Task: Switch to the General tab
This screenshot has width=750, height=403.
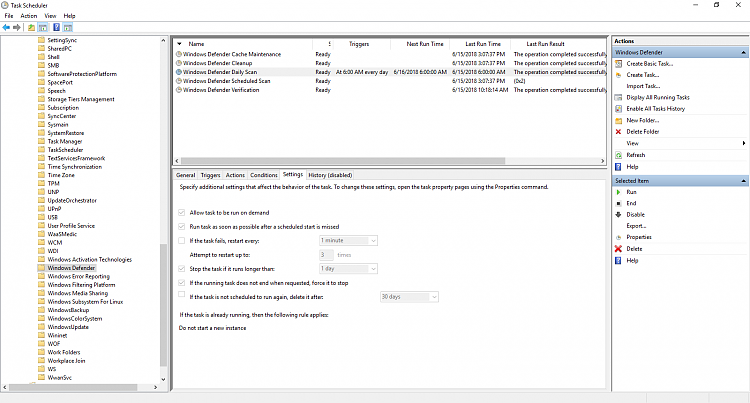Action: coord(185,175)
